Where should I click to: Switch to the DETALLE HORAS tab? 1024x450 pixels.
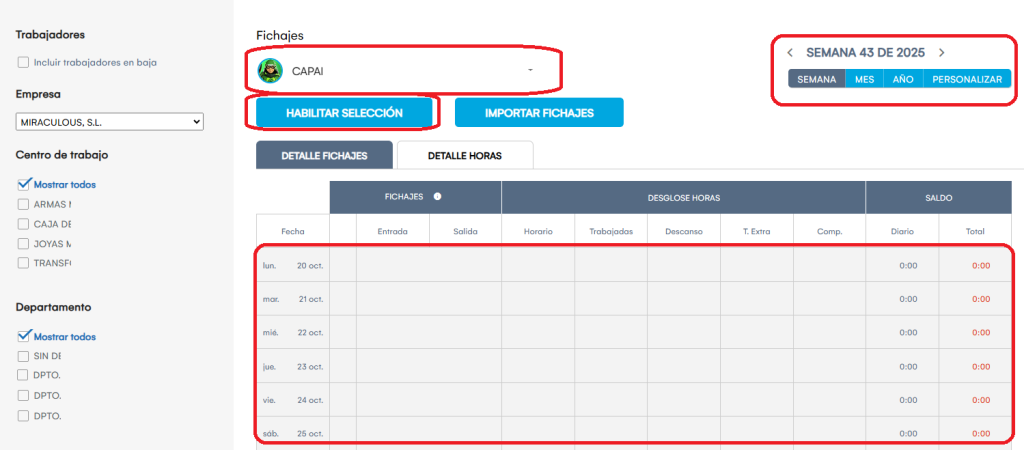tap(464, 156)
